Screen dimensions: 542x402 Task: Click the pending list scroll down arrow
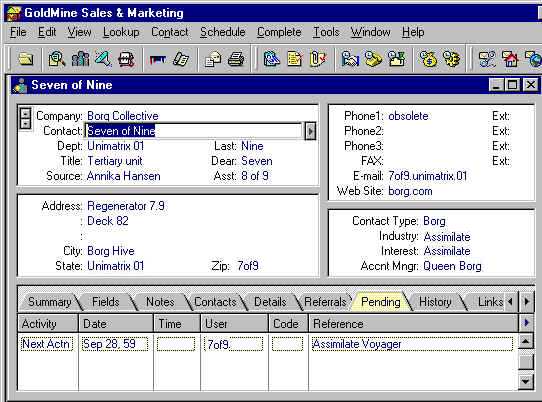click(525, 382)
